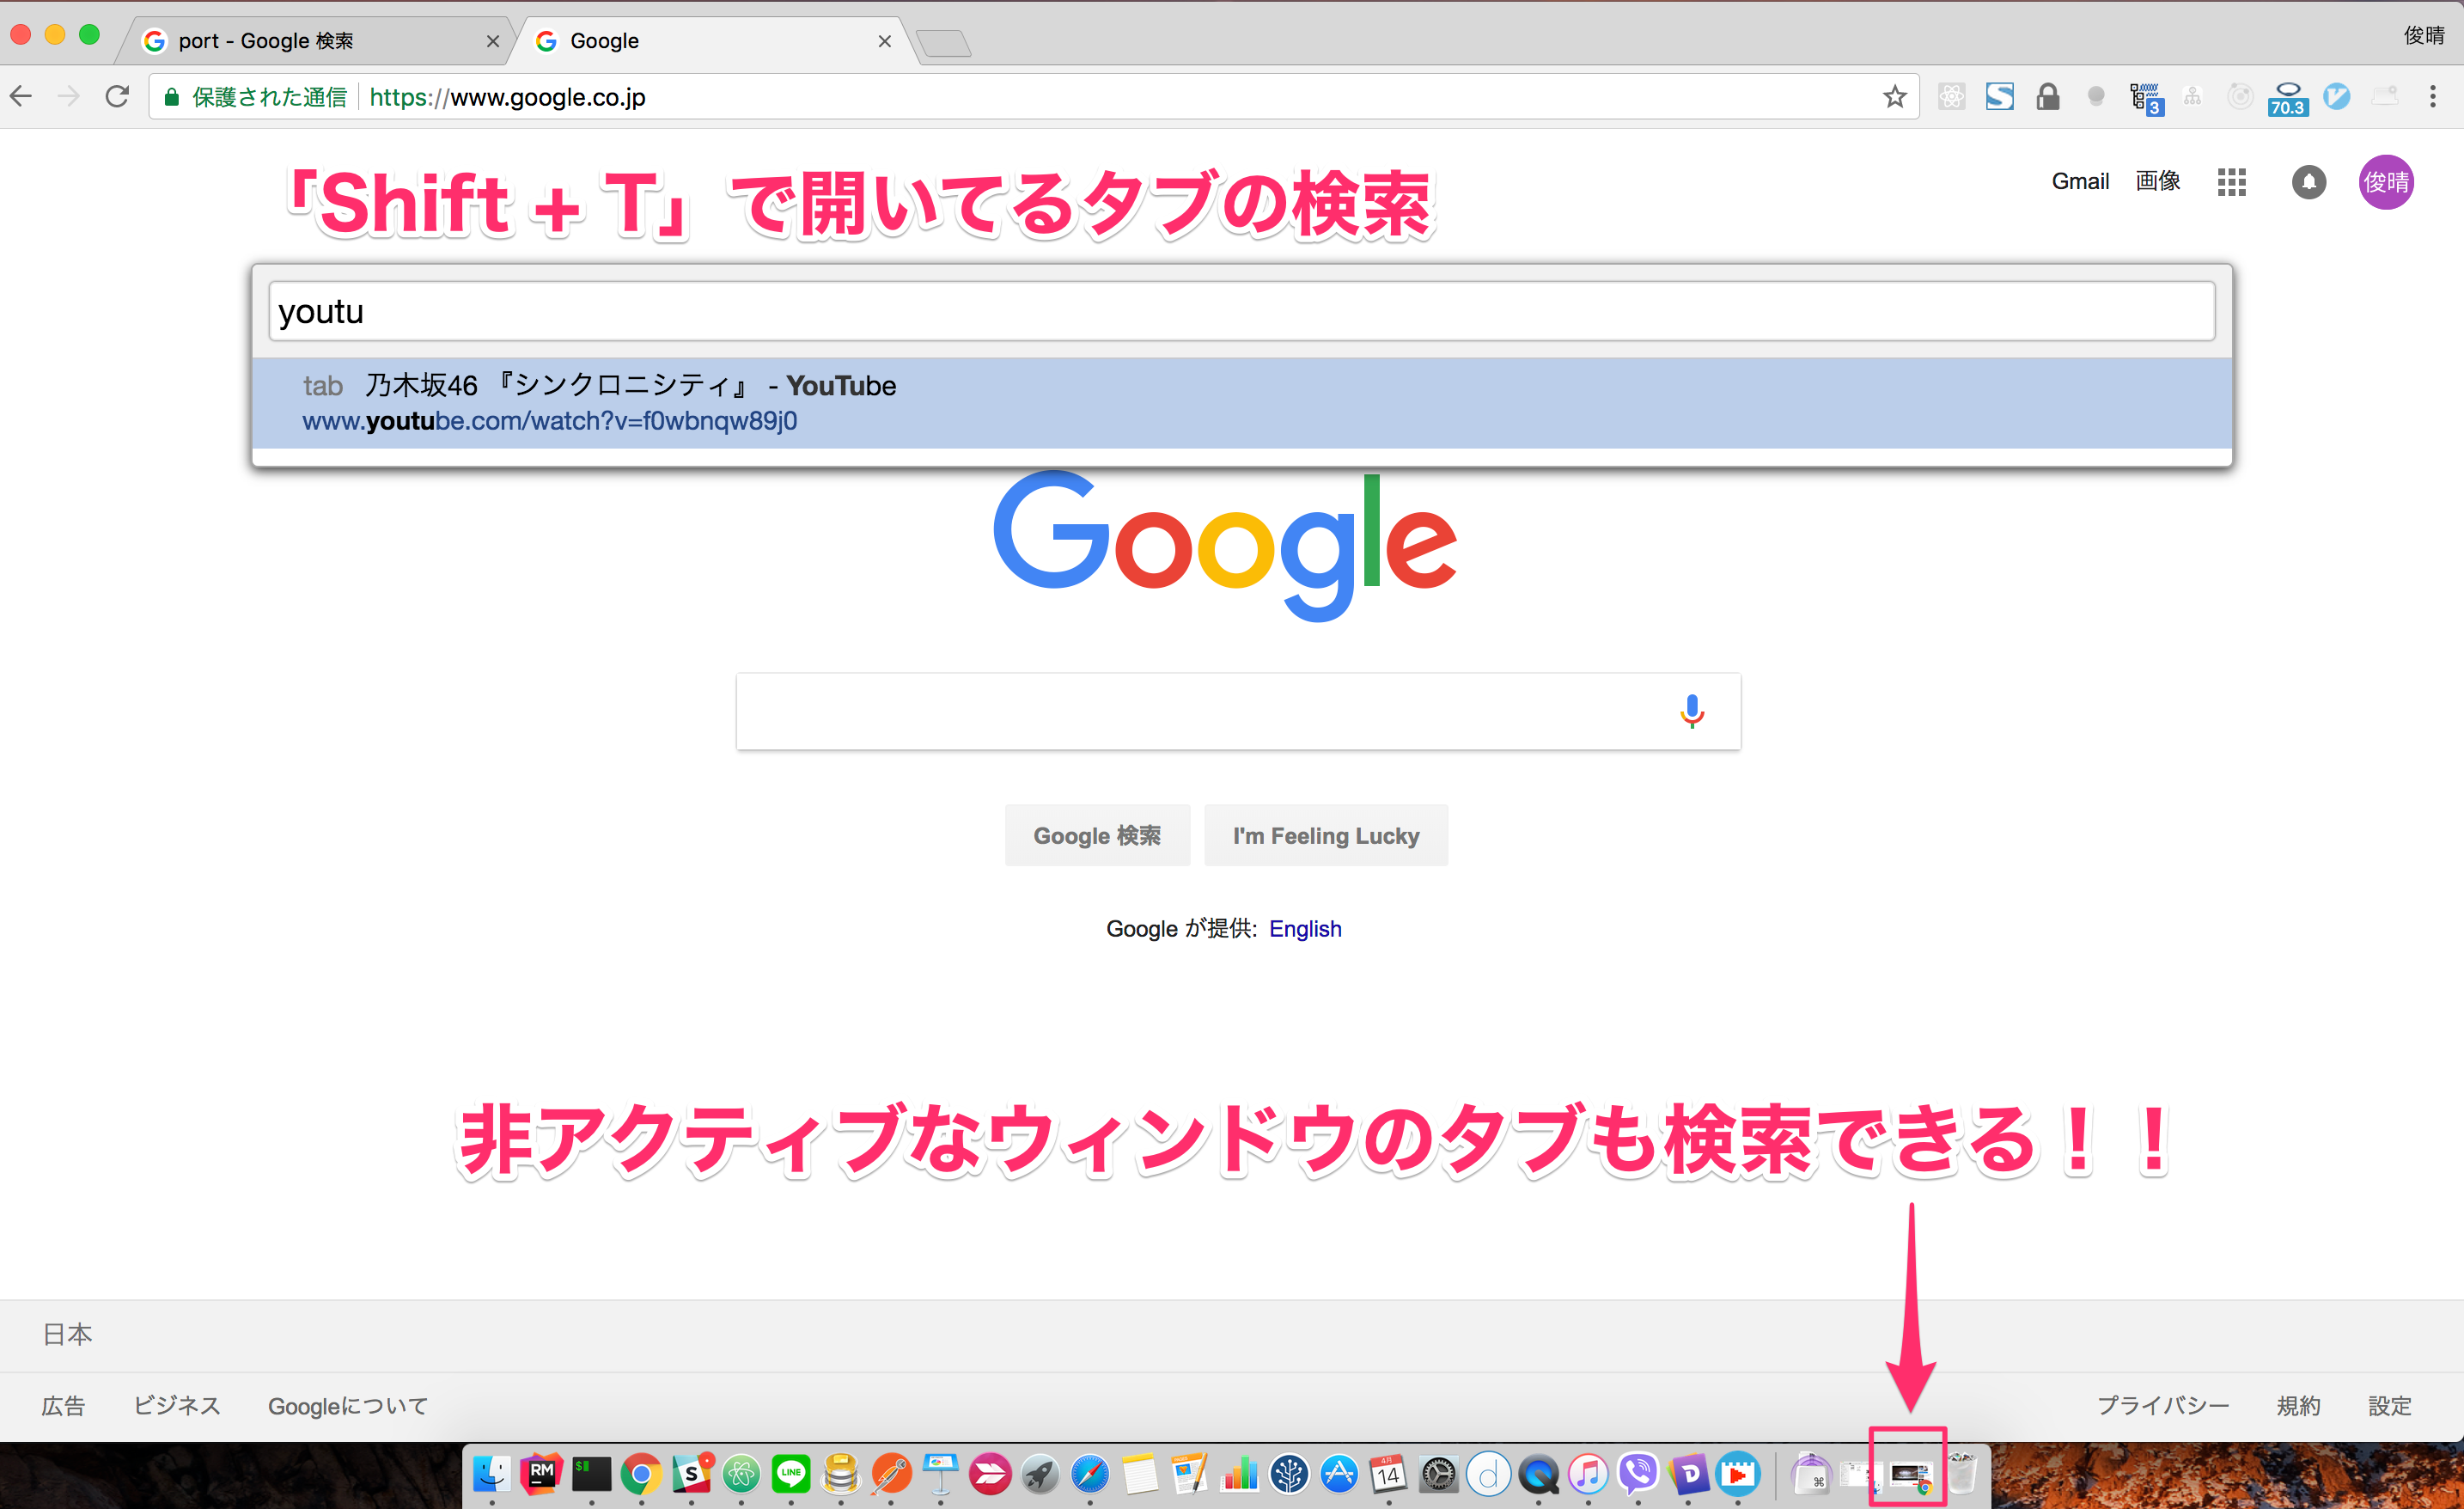Open Google notifications bell icon
Viewport: 2464px width, 1509px height.
(2308, 182)
